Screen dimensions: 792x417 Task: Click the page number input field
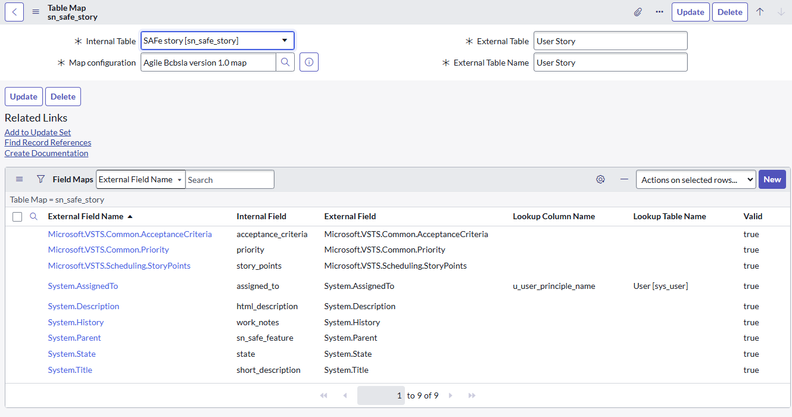coord(381,396)
